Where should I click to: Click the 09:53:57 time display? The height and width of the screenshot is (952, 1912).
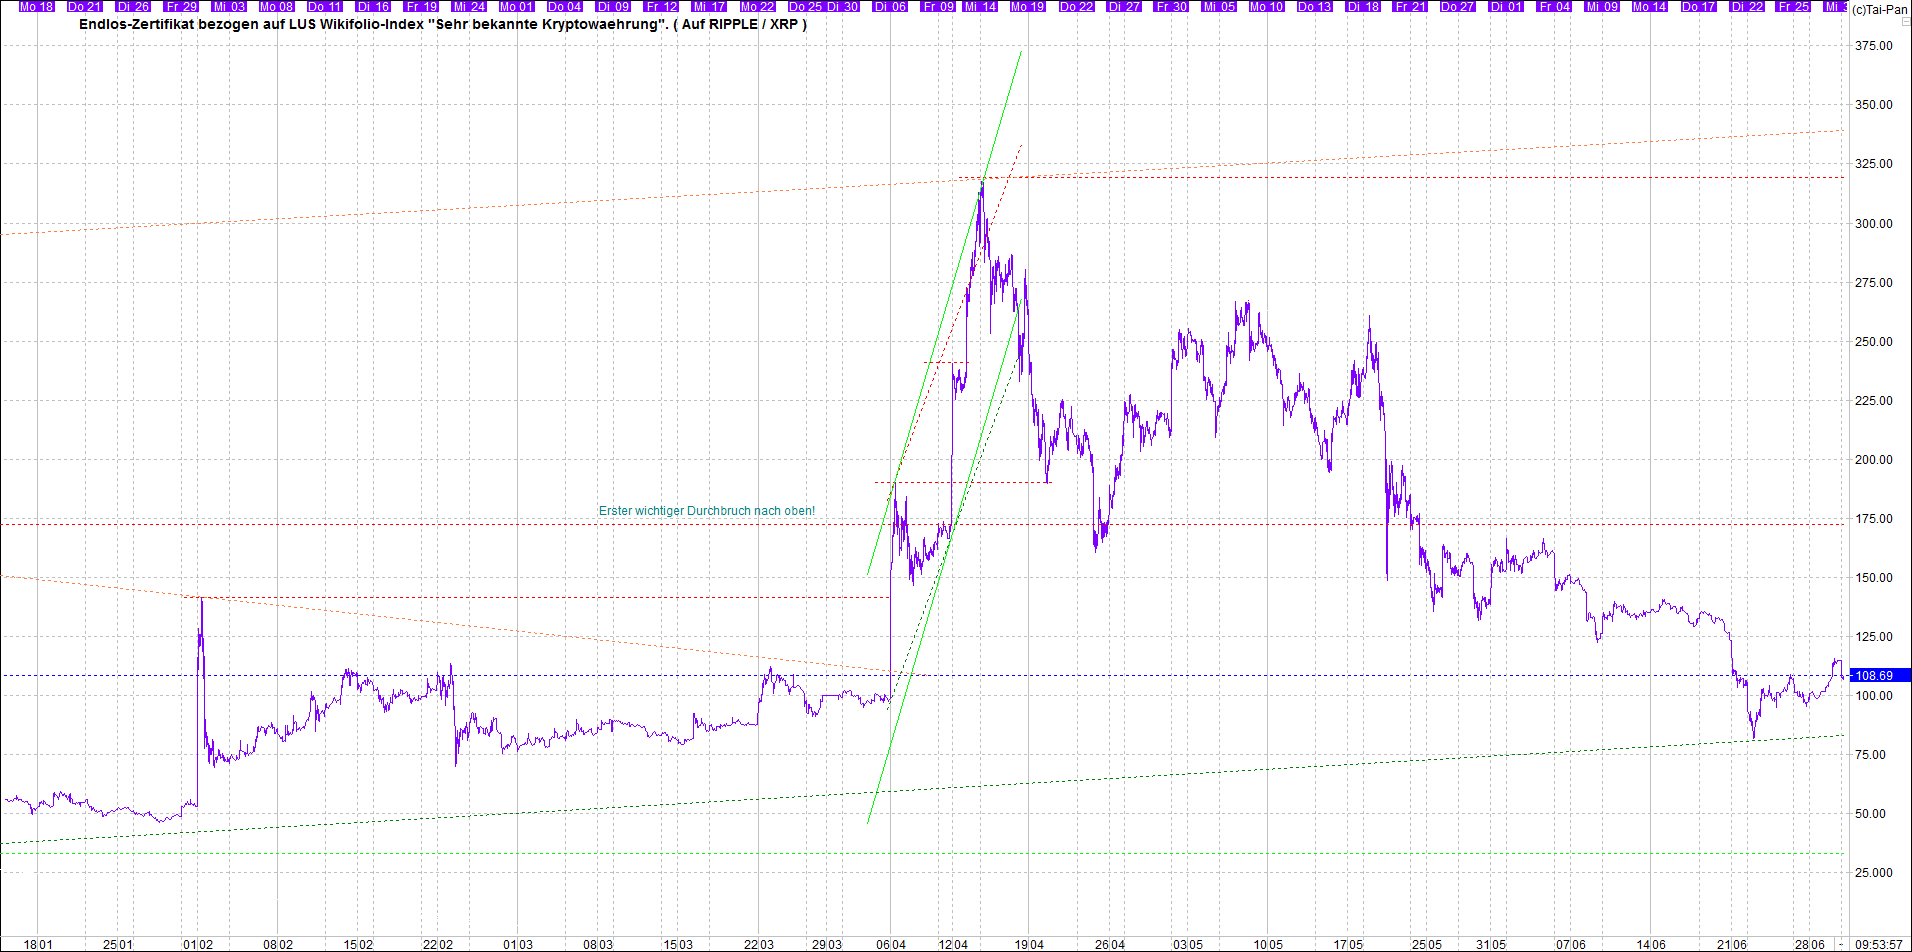(1879, 944)
